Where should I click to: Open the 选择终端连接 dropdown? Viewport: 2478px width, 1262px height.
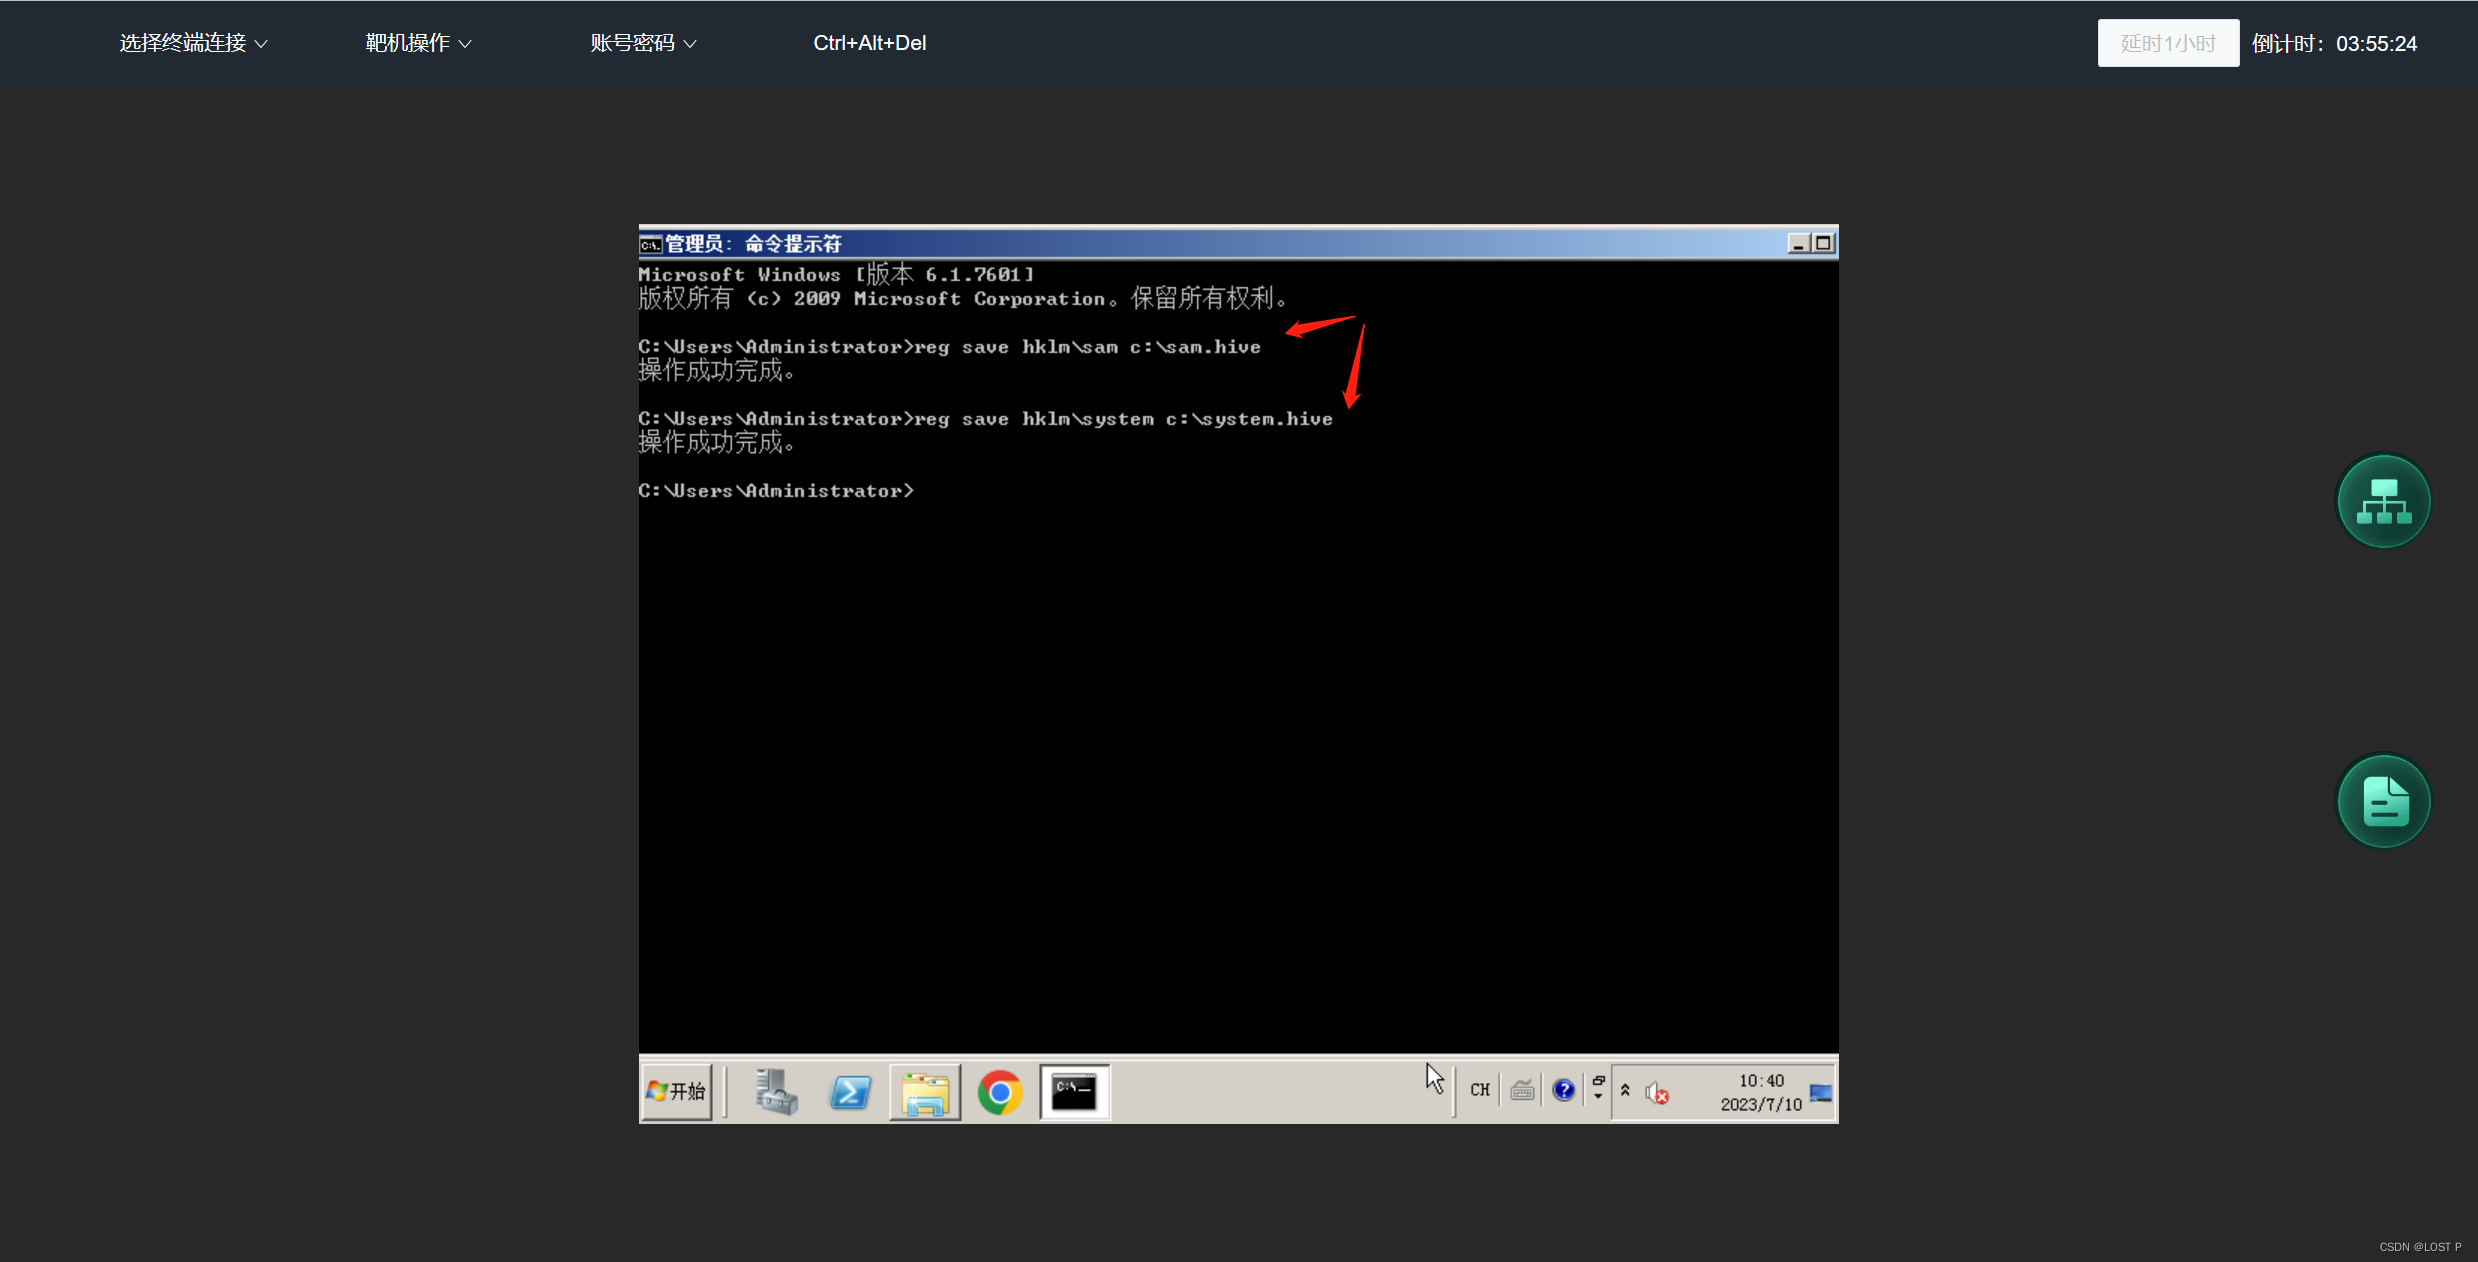[x=193, y=43]
